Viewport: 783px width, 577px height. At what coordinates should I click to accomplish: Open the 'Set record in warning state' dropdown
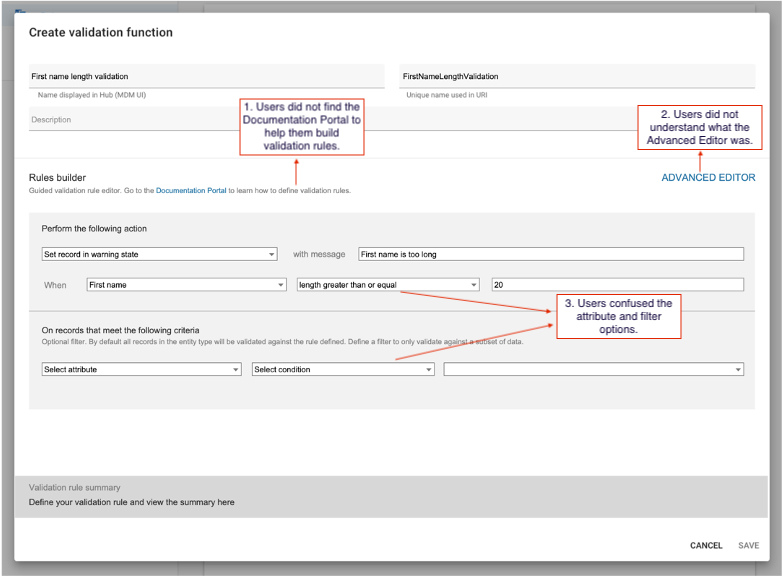point(159,254)
